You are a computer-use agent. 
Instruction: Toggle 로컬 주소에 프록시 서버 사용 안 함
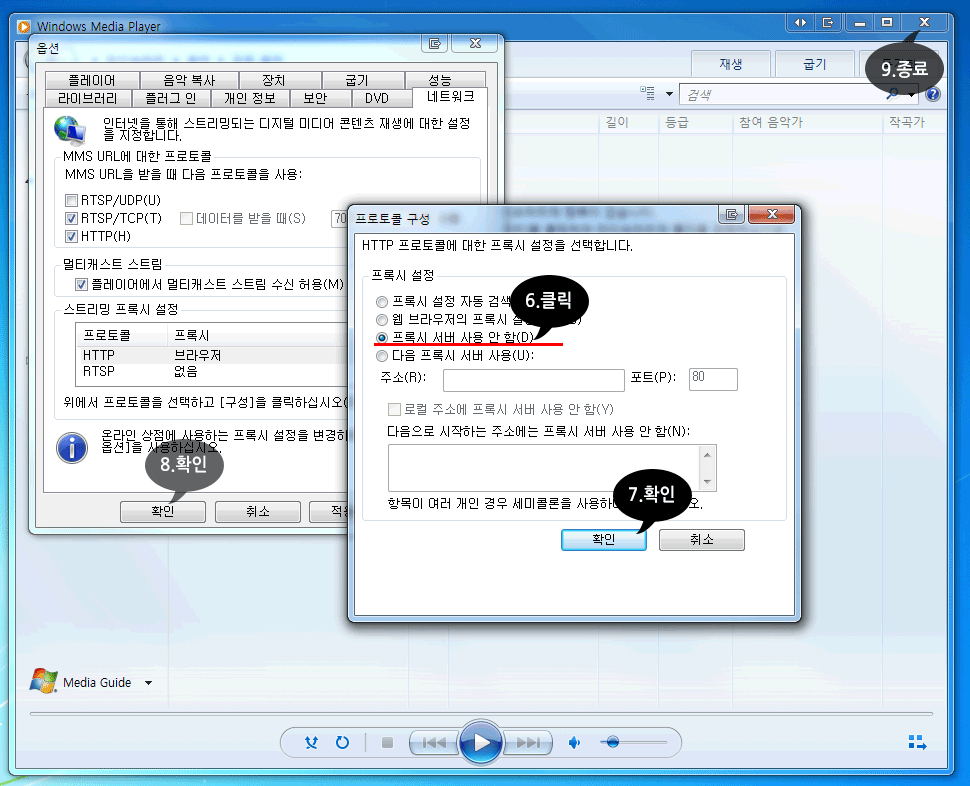pyautogui.click(x=394, y=409)
